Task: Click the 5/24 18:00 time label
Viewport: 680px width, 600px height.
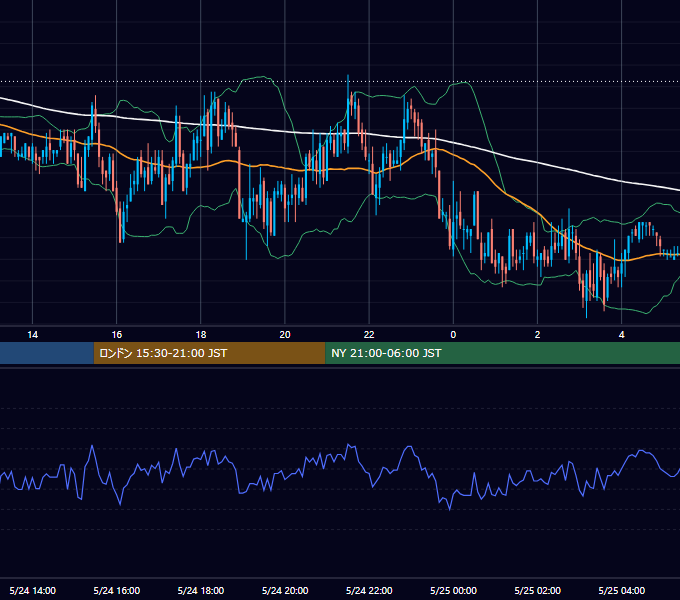Action: 201,590
